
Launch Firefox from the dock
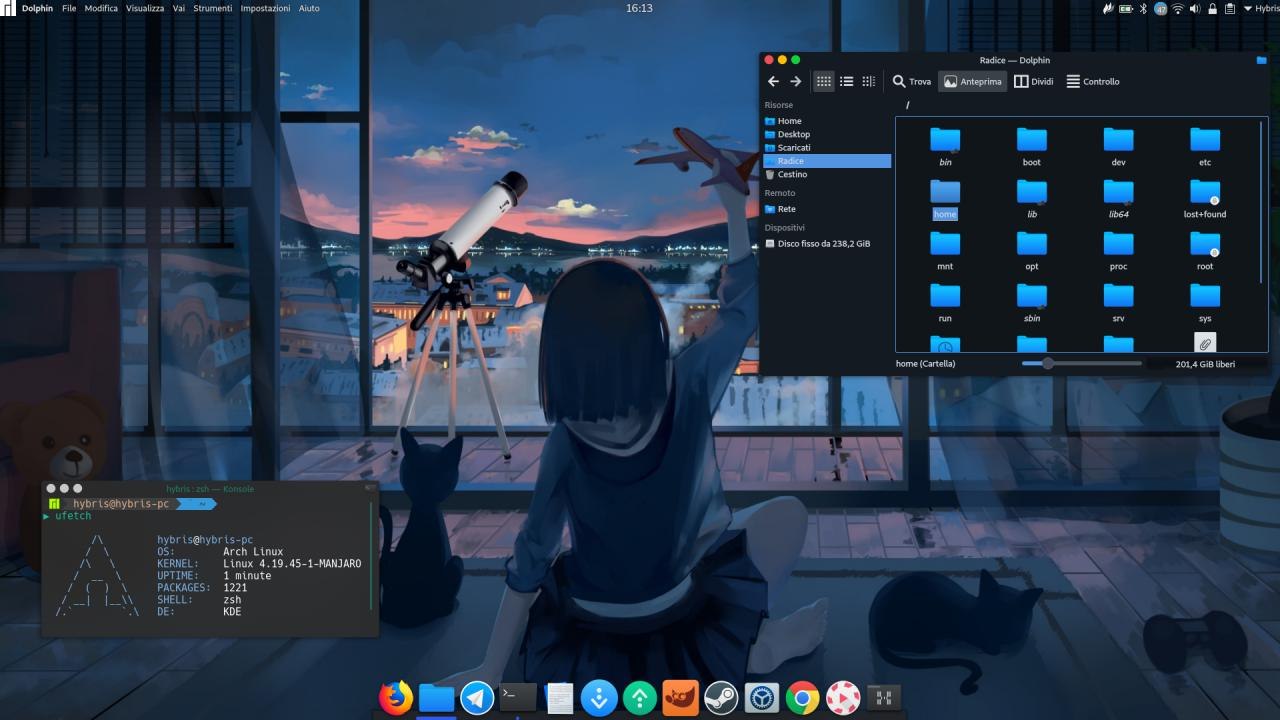point(396,697)
